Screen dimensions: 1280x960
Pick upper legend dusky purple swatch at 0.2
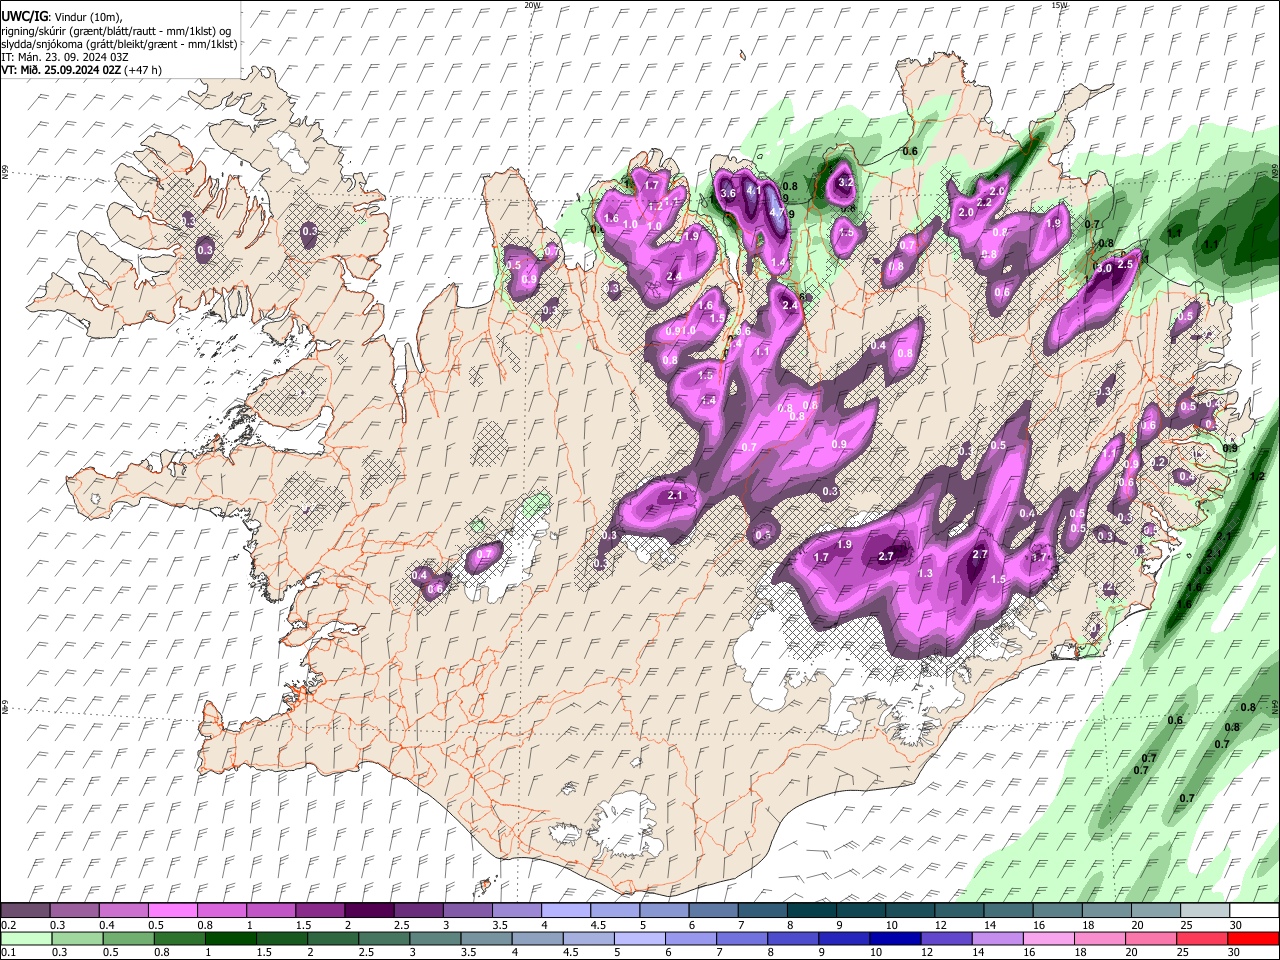click(25, 910)
